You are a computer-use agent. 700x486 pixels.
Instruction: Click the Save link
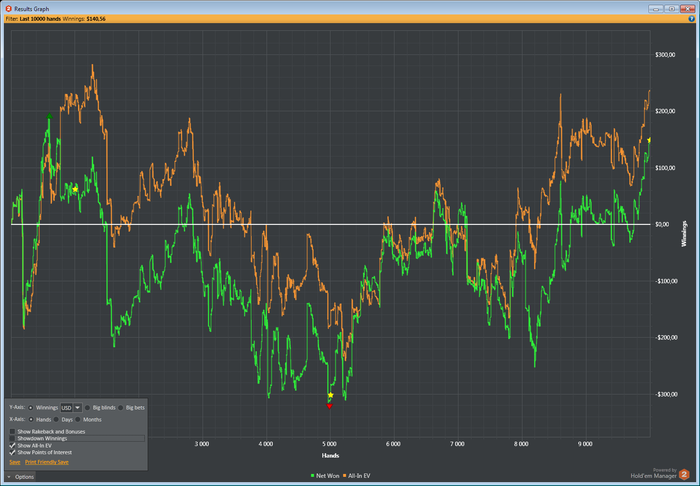(15, 462)
